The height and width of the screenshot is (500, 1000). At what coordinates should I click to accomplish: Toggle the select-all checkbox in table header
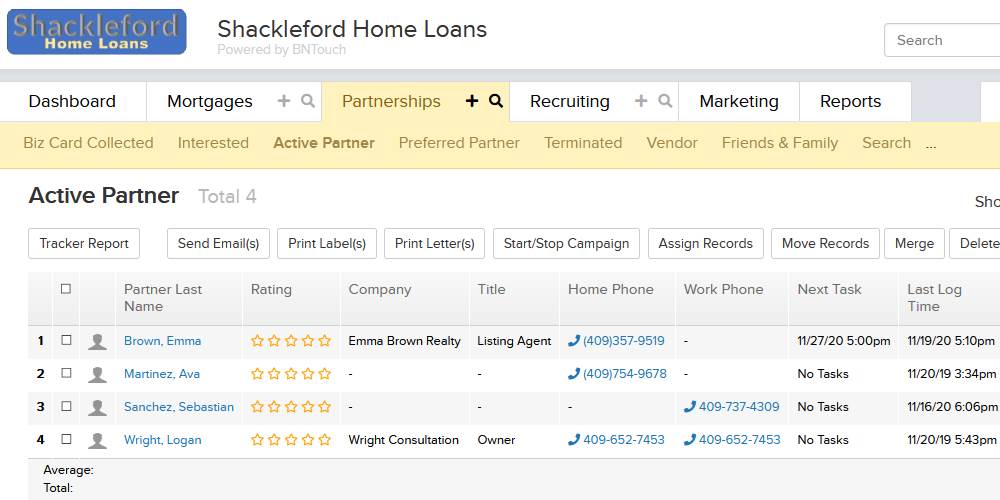(66, 289)
